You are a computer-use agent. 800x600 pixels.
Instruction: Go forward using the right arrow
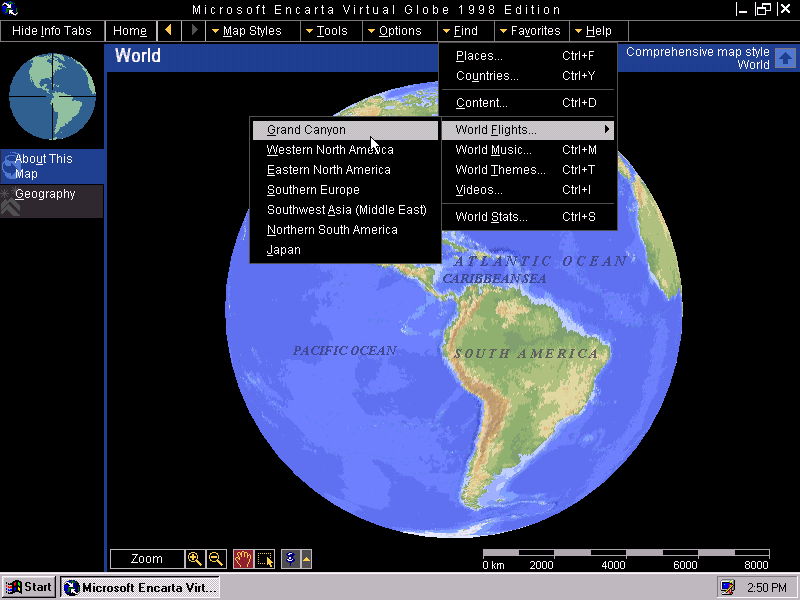194,31
